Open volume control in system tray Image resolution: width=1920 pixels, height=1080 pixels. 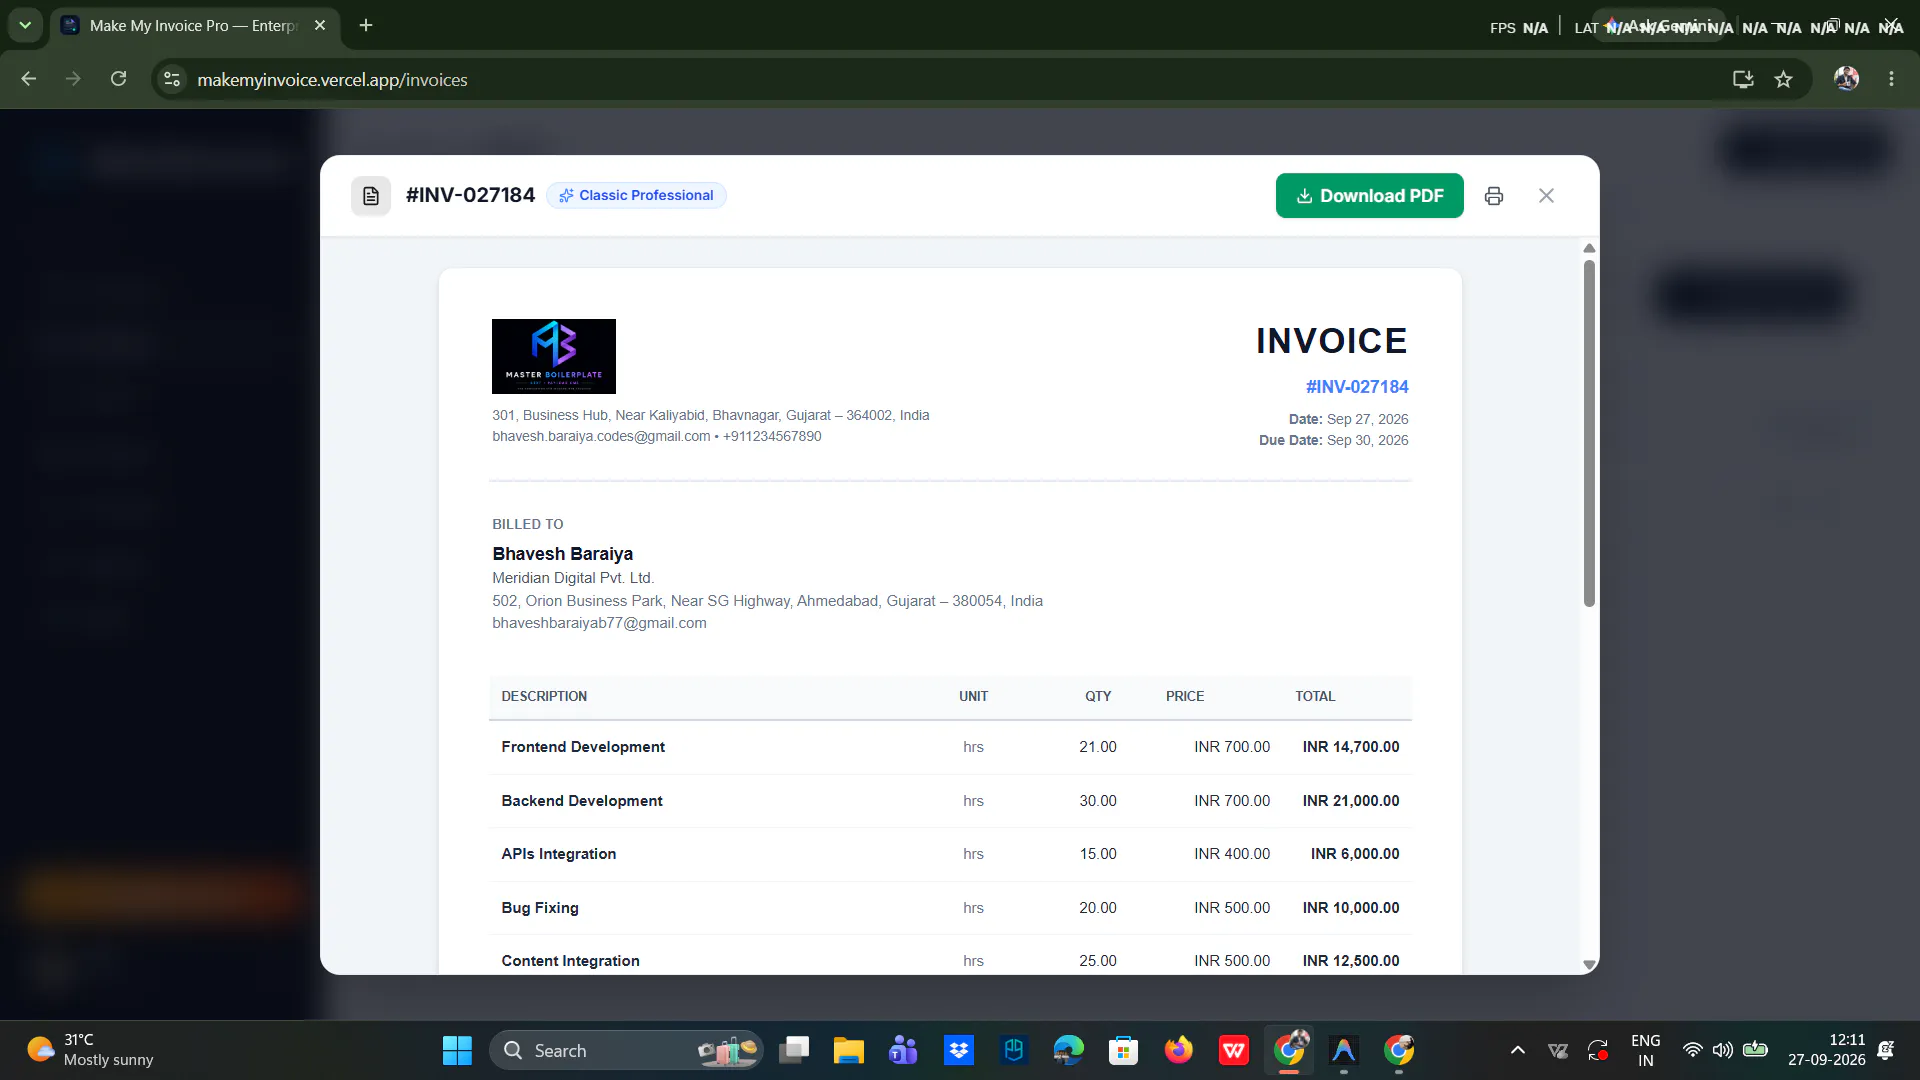click(x=1722, y=1050)
